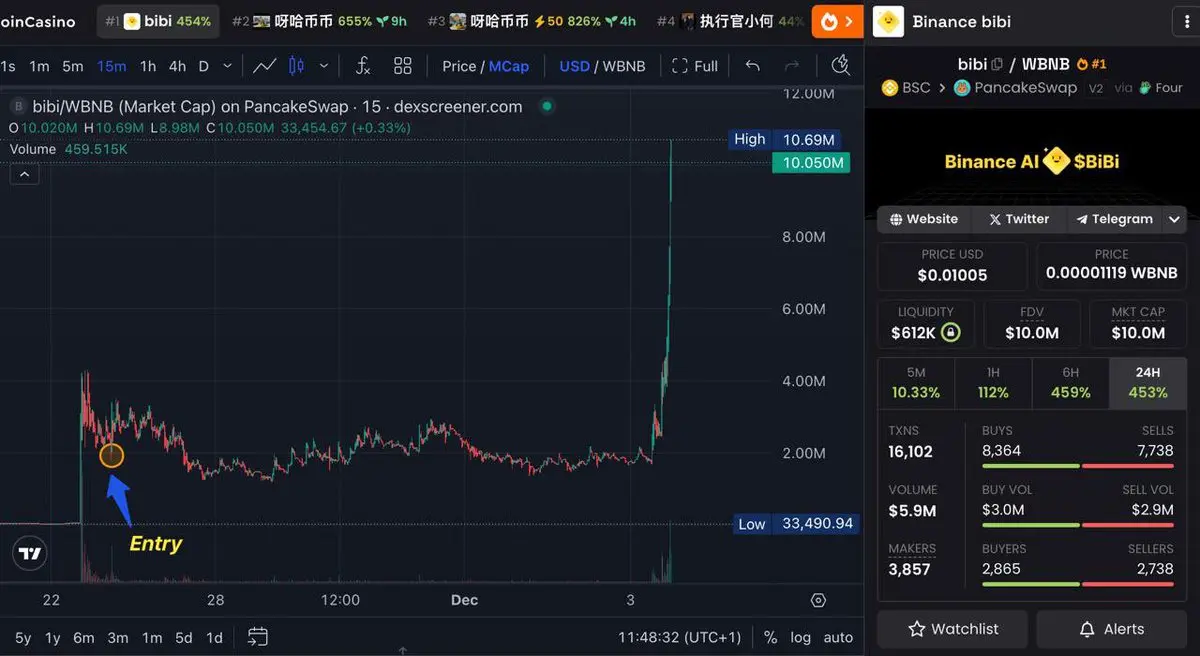Click the Binance bibi token logo
The height and width of the screenshot is (656, 1200).
pos(888,21)
